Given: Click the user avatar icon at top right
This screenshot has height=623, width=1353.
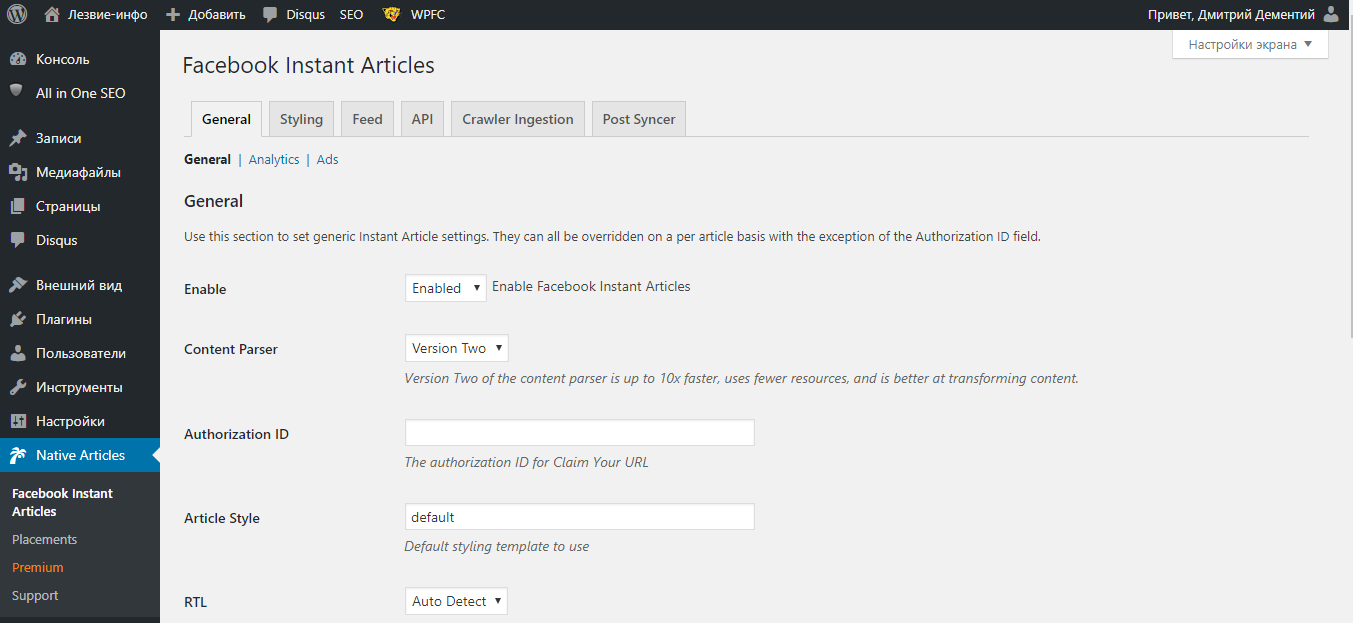Looking at the screenshot, I should 1331,15.
